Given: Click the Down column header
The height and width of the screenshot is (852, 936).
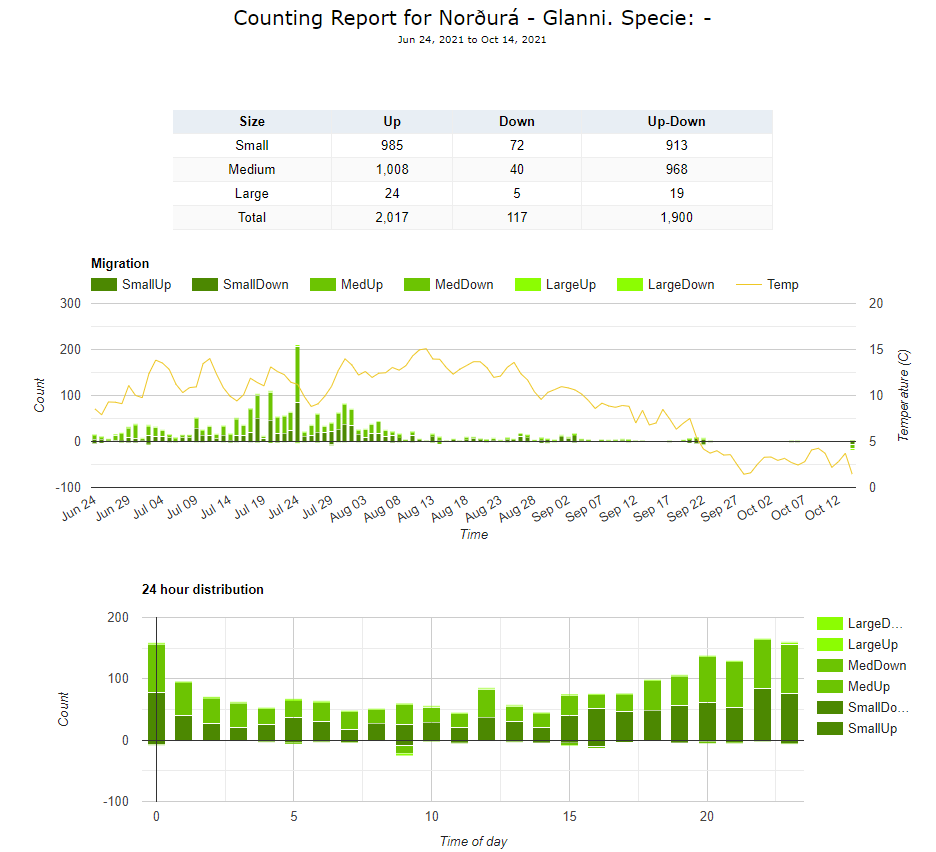Looking at the screenshot, I should [517, 122].
